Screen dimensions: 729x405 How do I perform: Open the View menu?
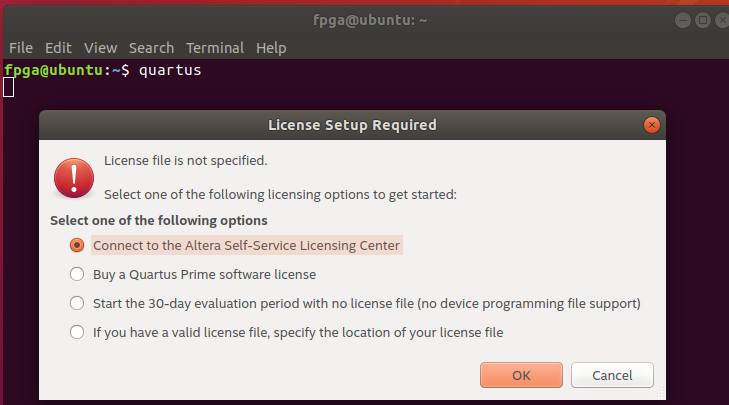click(100, 48)
